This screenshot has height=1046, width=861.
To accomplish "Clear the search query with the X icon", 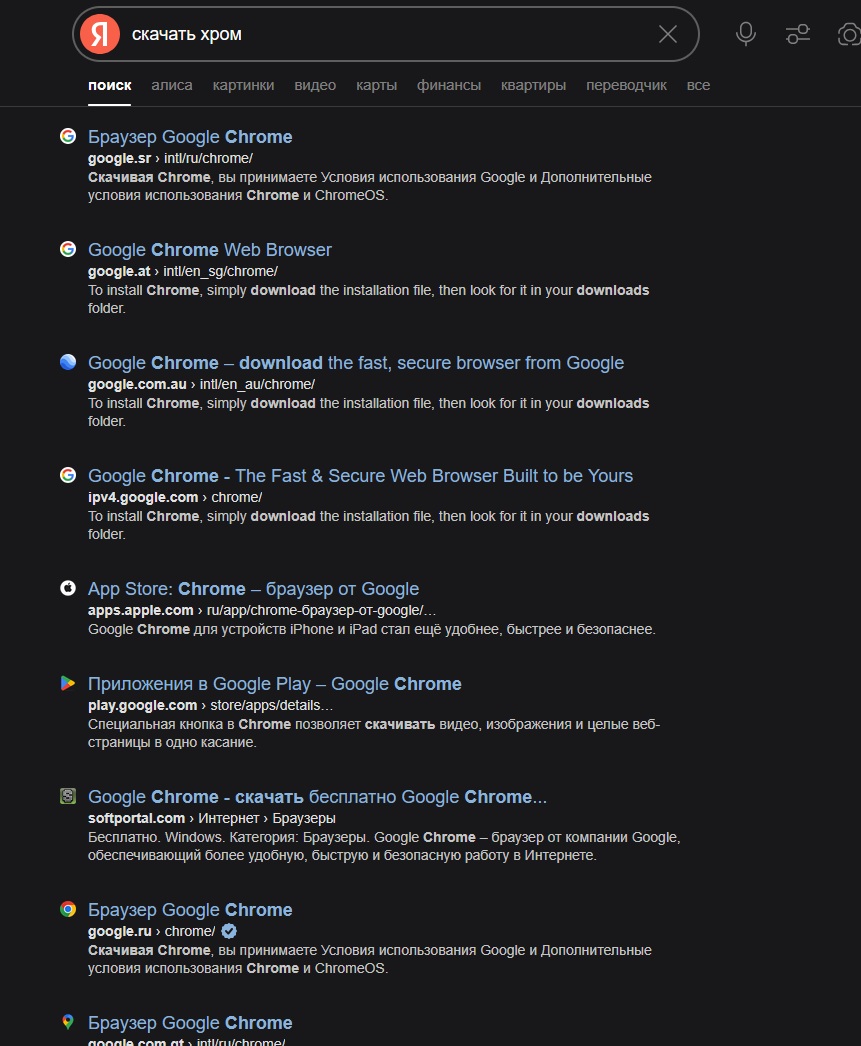I will 668,34.
